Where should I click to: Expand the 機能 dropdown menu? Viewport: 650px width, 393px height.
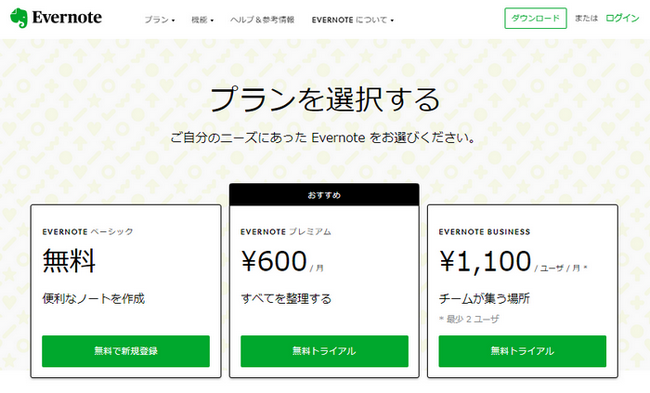coord(202,19)
